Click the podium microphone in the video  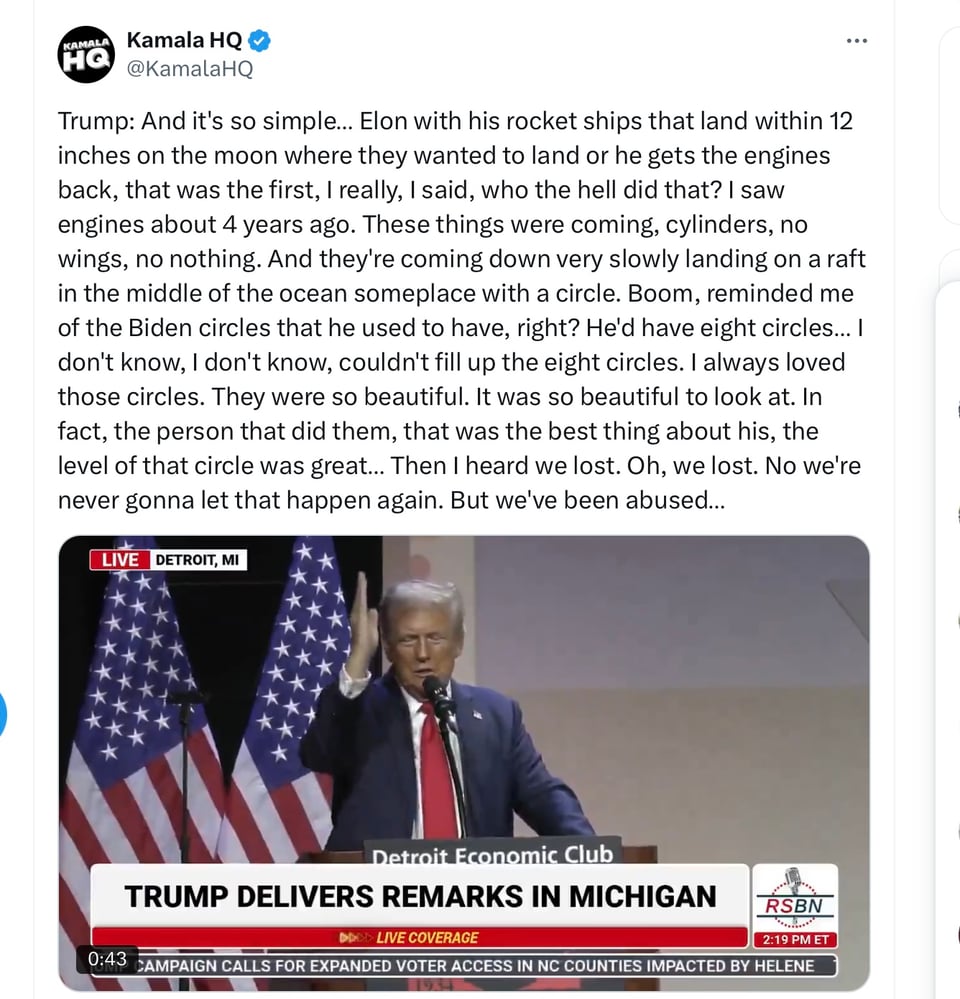click(437, 690)
